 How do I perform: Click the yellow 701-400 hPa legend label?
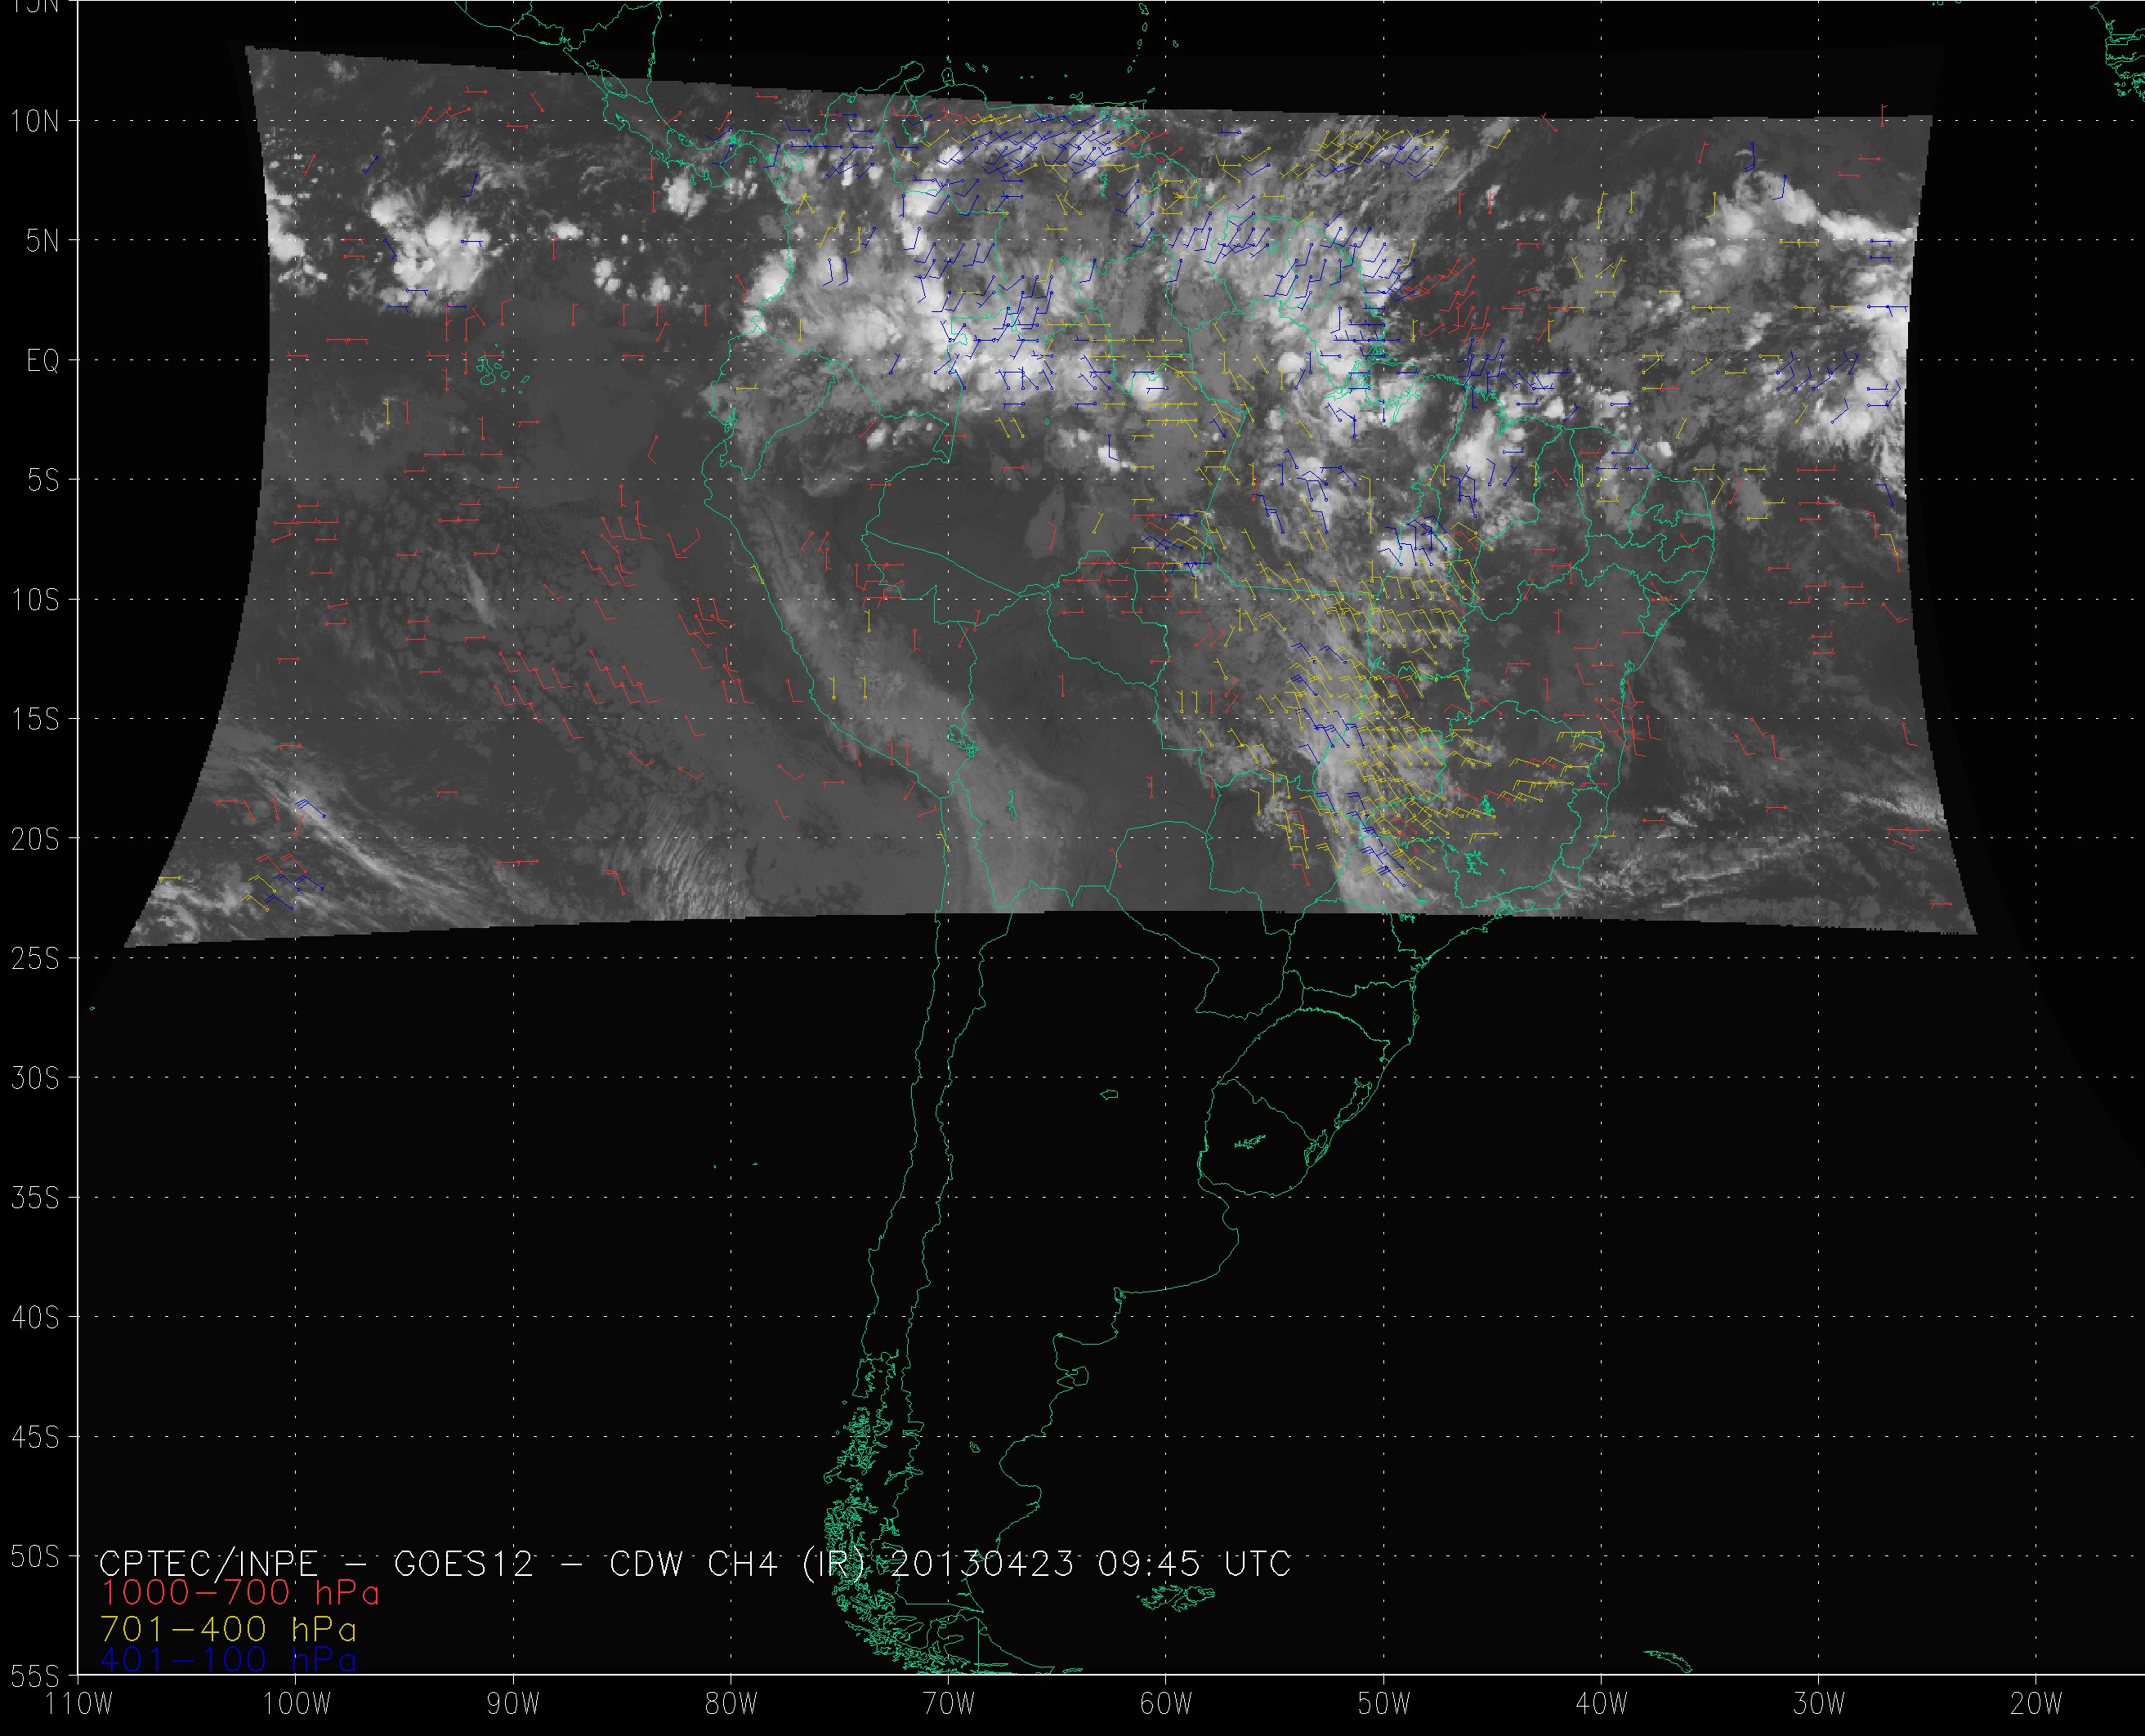coord(229,1629)
